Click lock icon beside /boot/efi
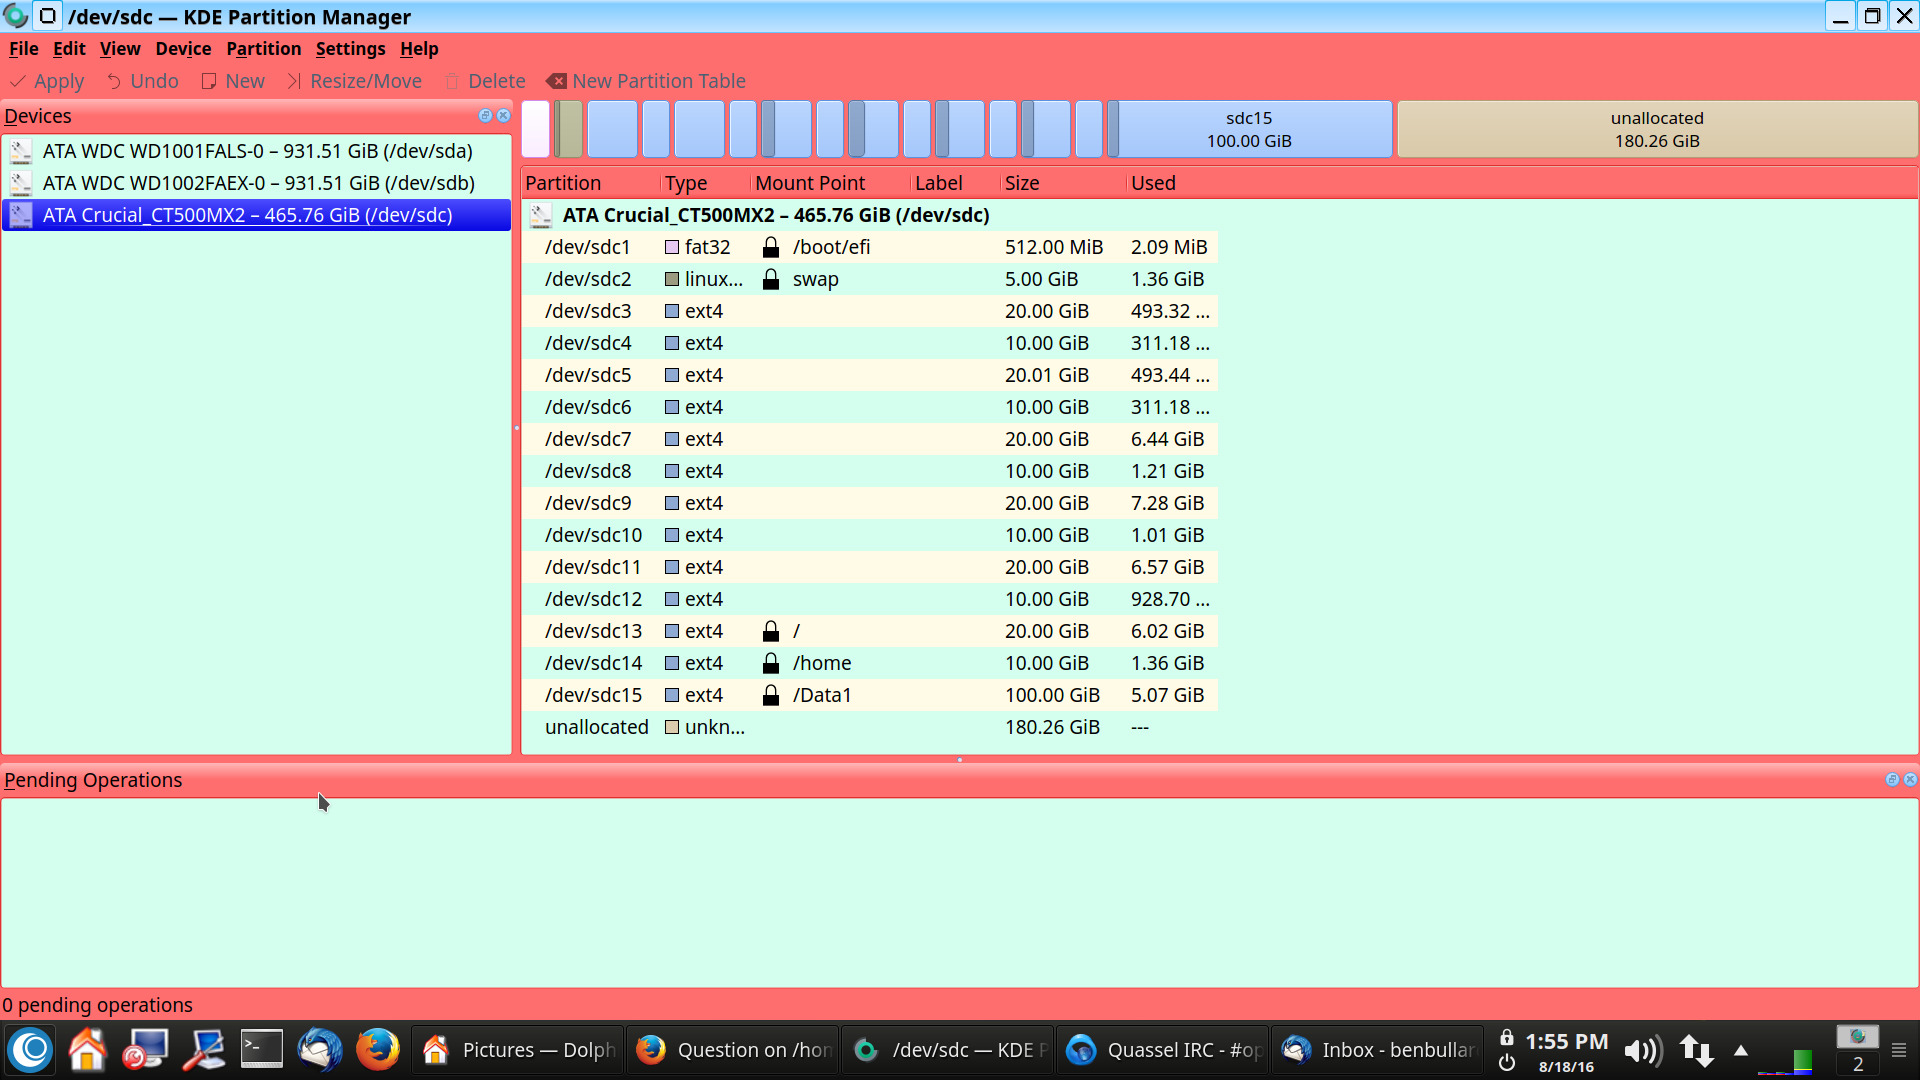Image resolution: width=1920 pixels, height=1080 pixels. coord(771,247)
